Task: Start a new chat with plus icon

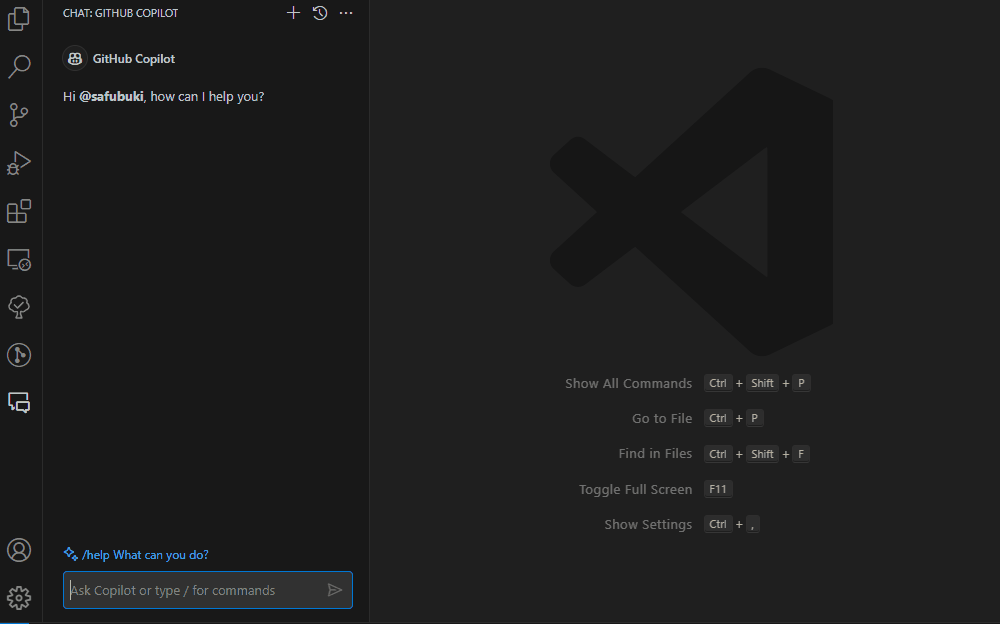Action: (x=293, y=13)
